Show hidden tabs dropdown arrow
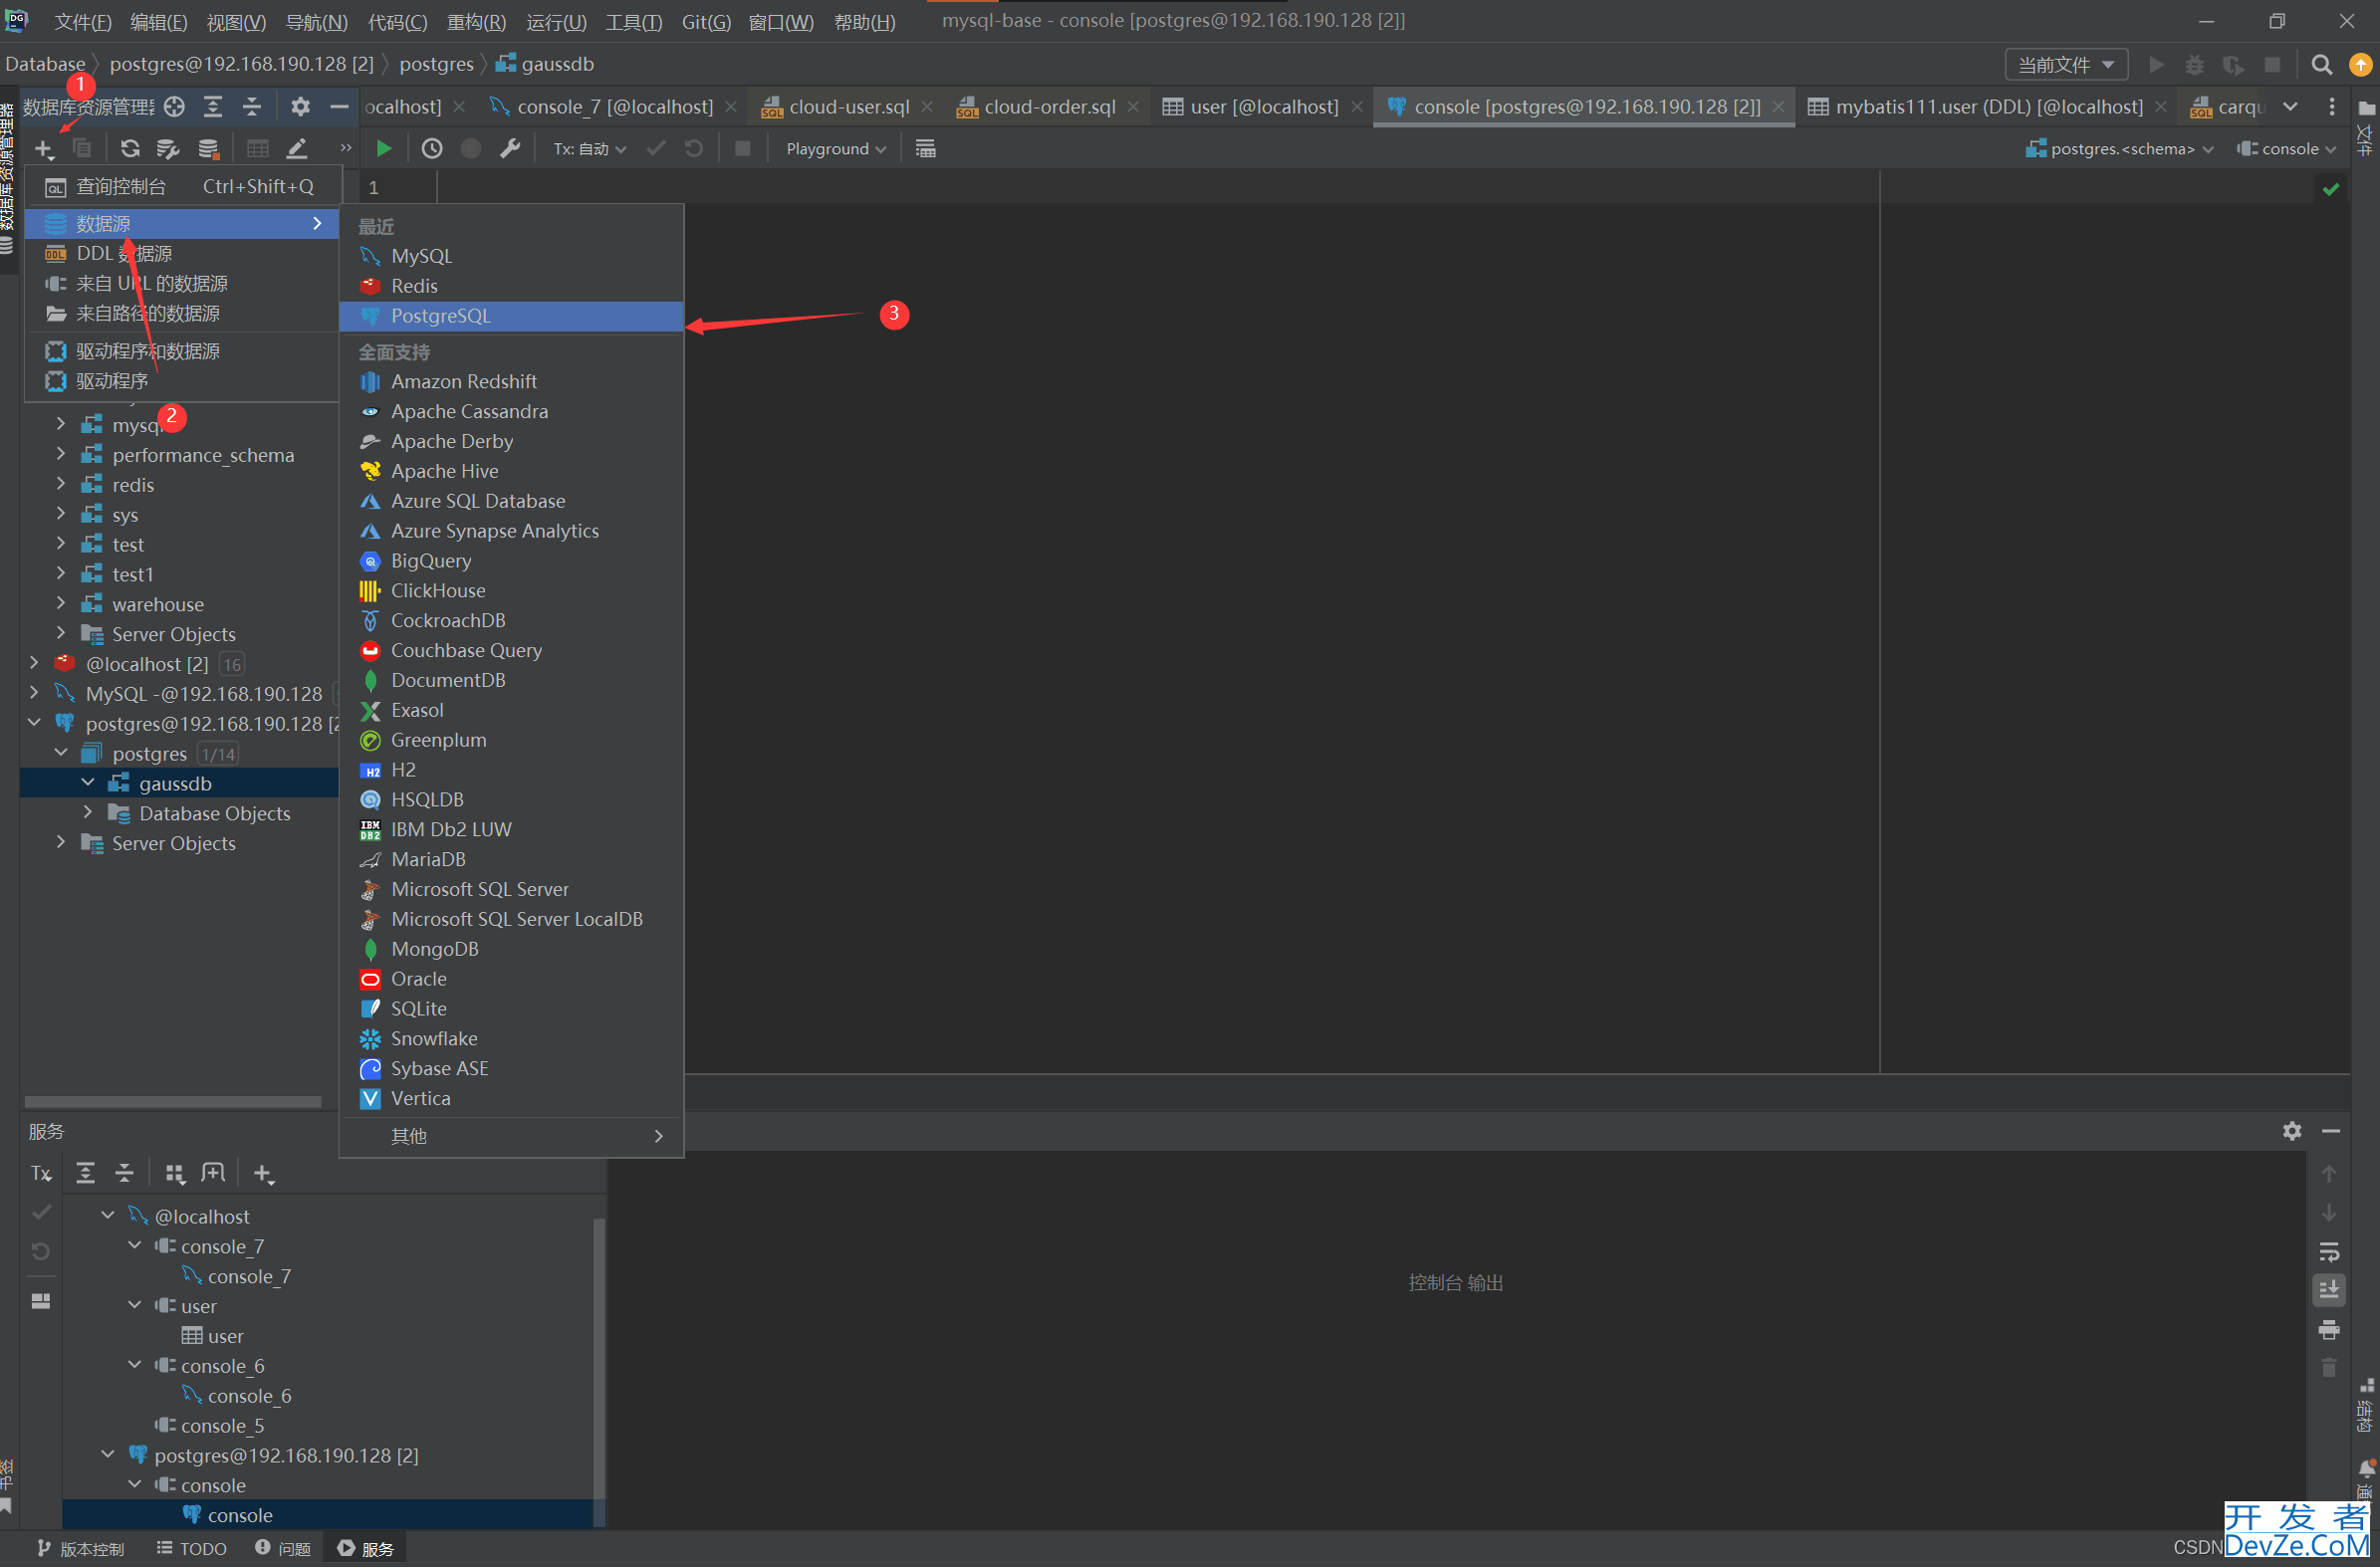Screen dimensions: 2380x1567 [x=2290, y=106]
